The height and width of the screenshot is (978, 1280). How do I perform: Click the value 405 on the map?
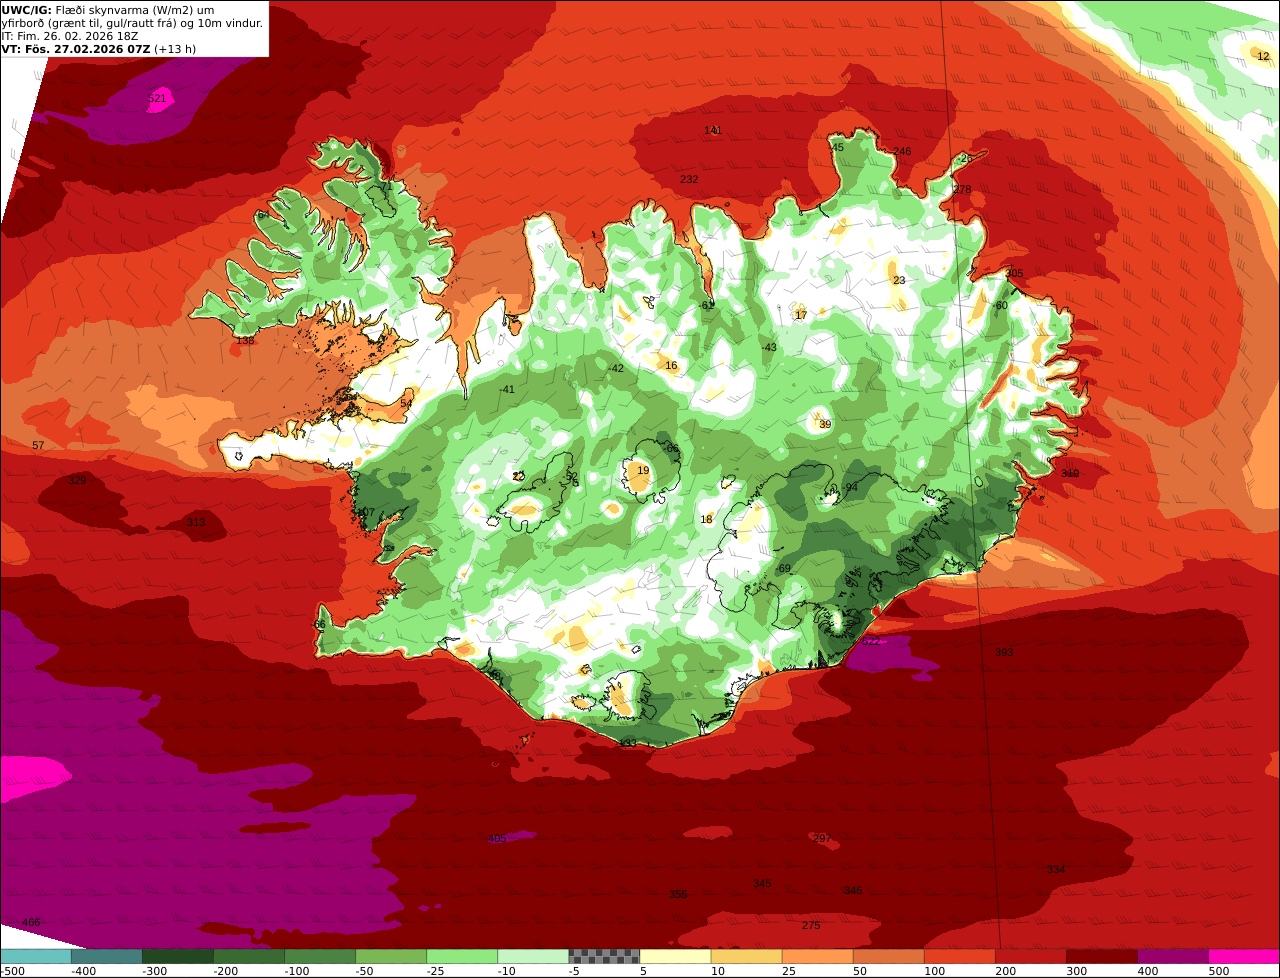coord(497,838)
